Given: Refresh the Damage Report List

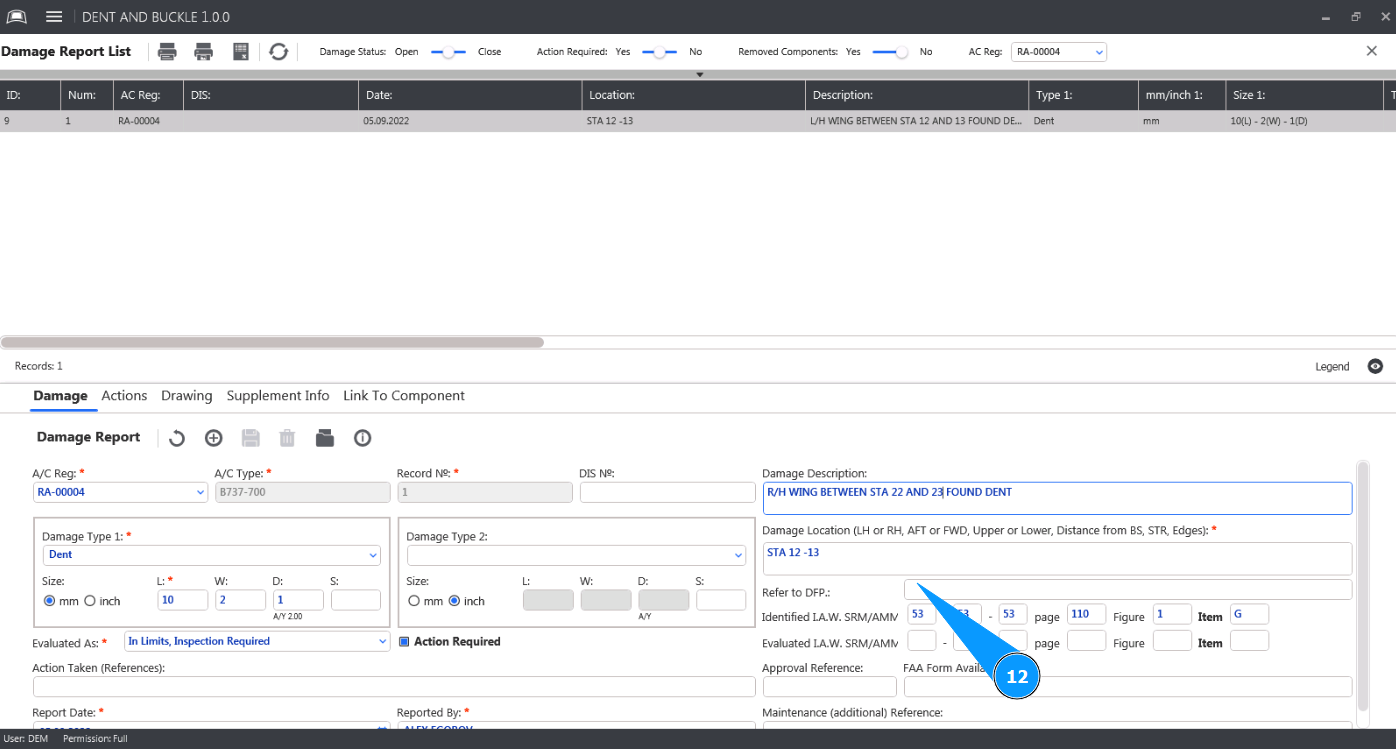Looking at the screenshot, I should 279,52.
